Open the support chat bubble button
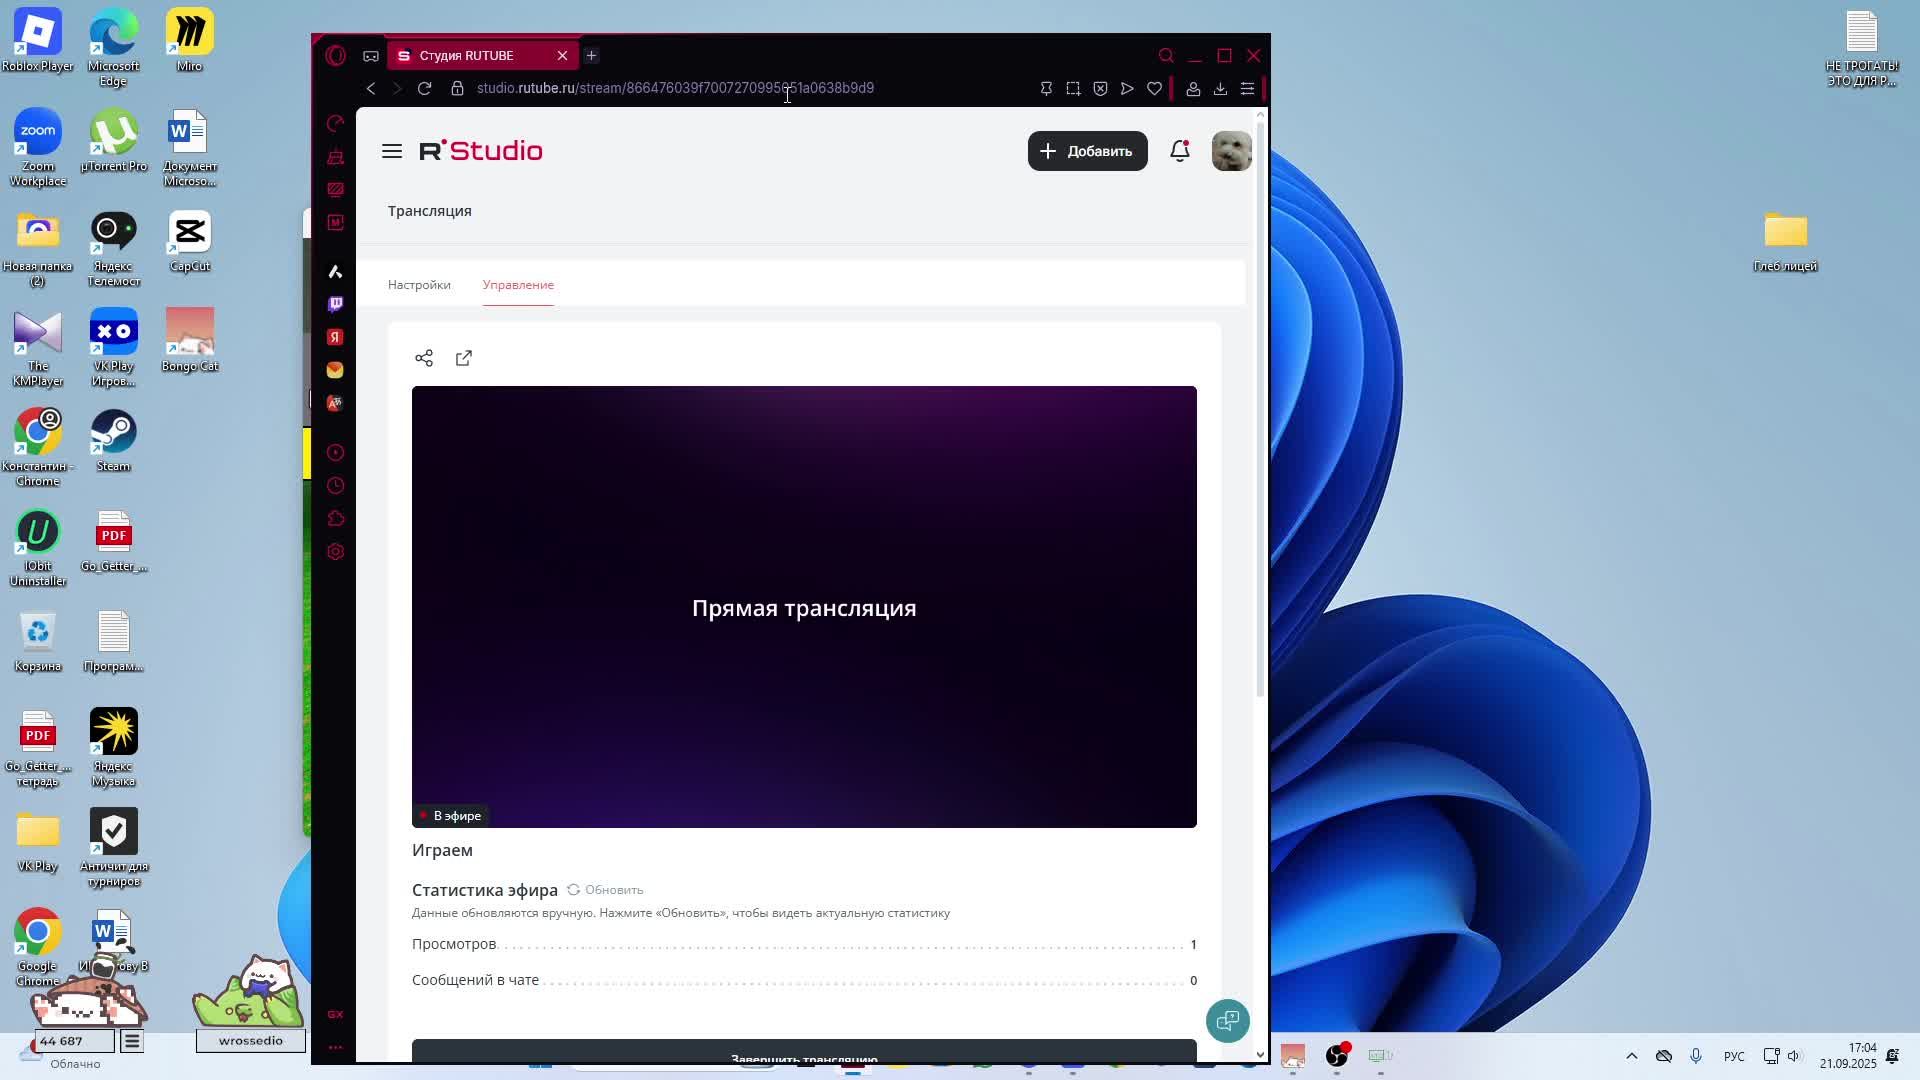Screen dimensions: 1920x1080 click(x=1227, y=1020)
